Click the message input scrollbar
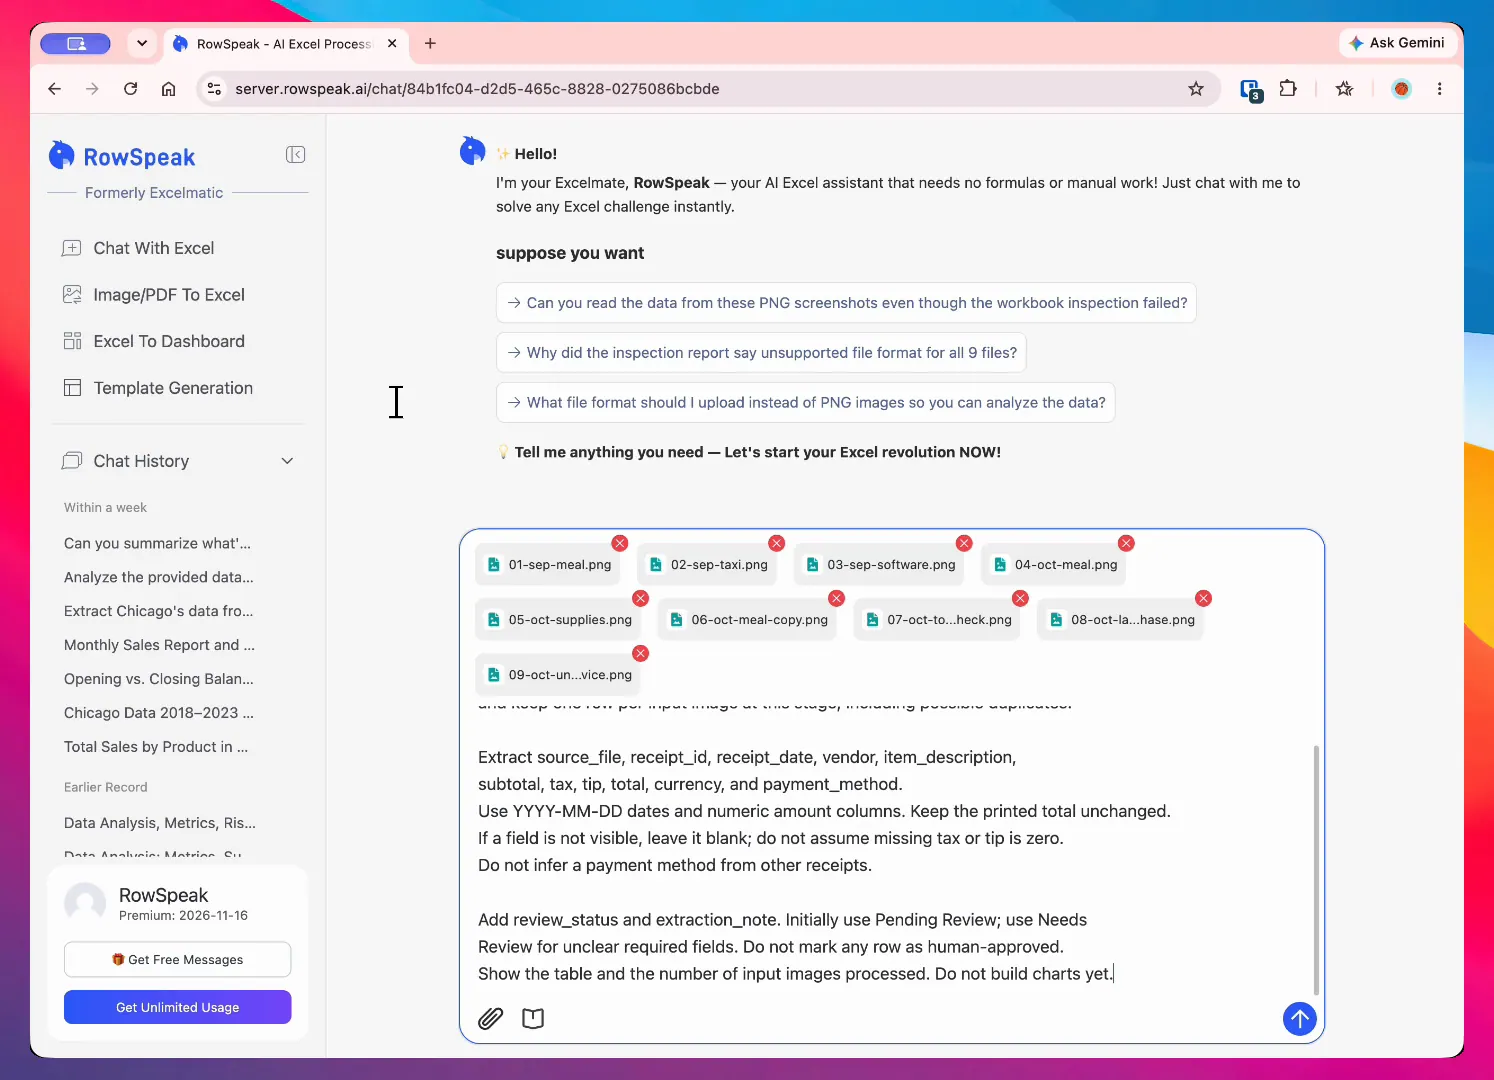This screenshot has height=1080, width=1494. 1316,870
